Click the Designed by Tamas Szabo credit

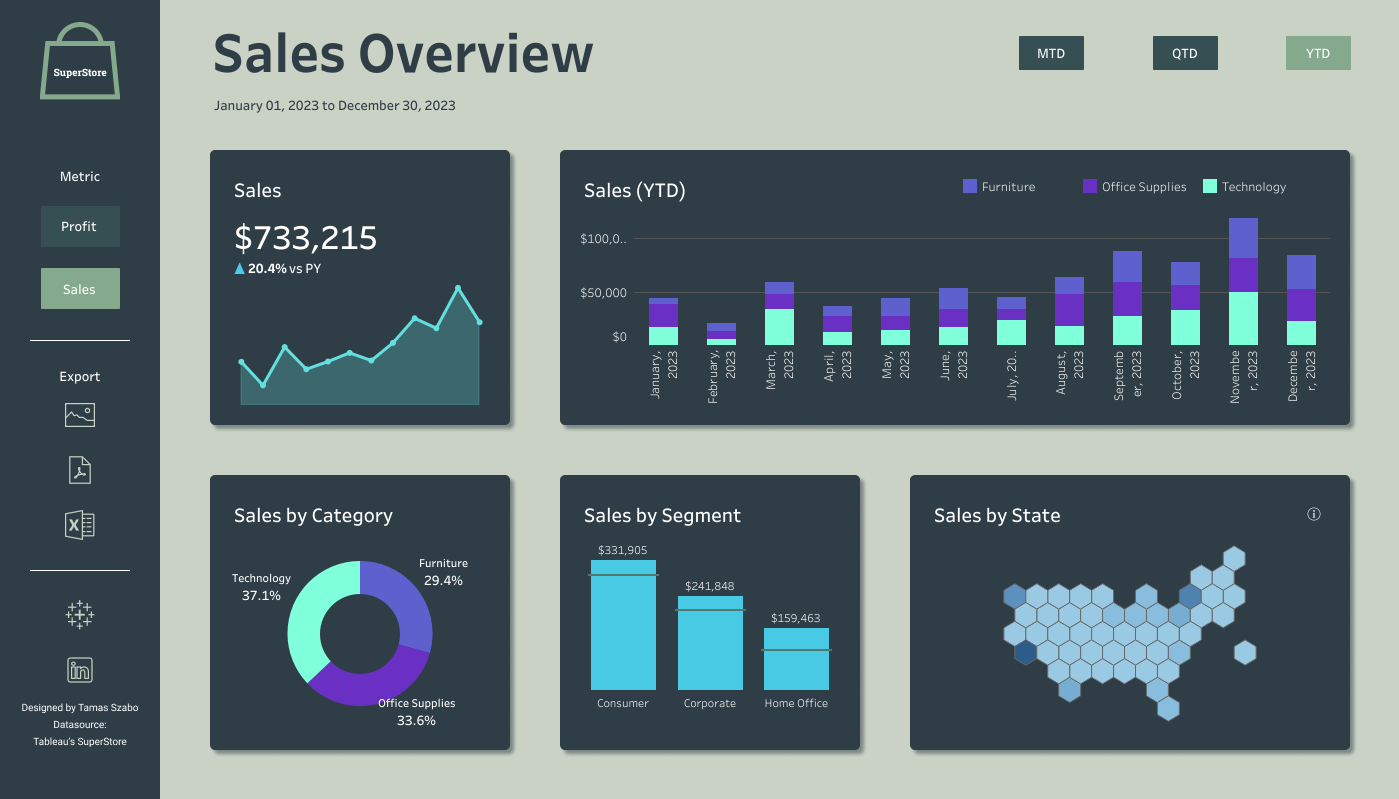[80, 707]
